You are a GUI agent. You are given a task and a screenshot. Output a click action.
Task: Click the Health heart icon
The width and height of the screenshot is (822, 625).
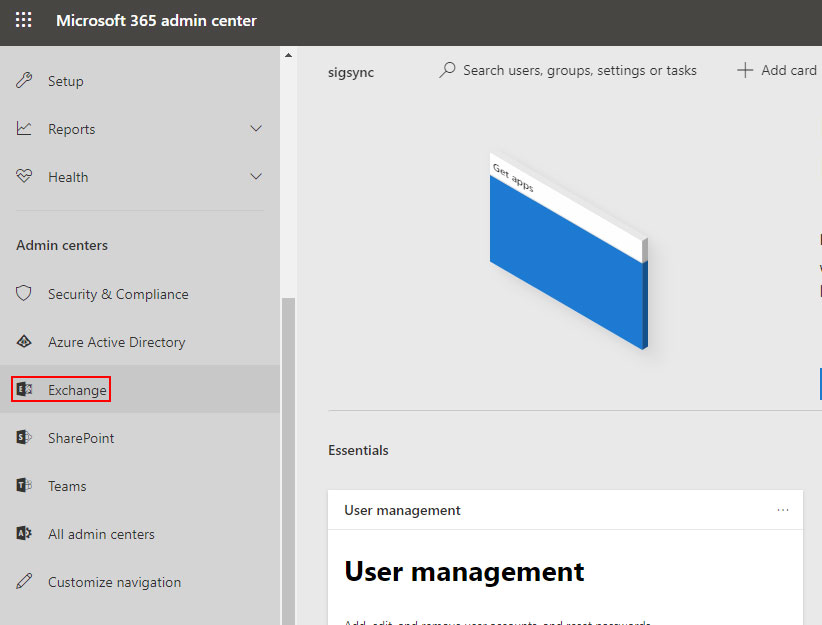pos(24,177)
